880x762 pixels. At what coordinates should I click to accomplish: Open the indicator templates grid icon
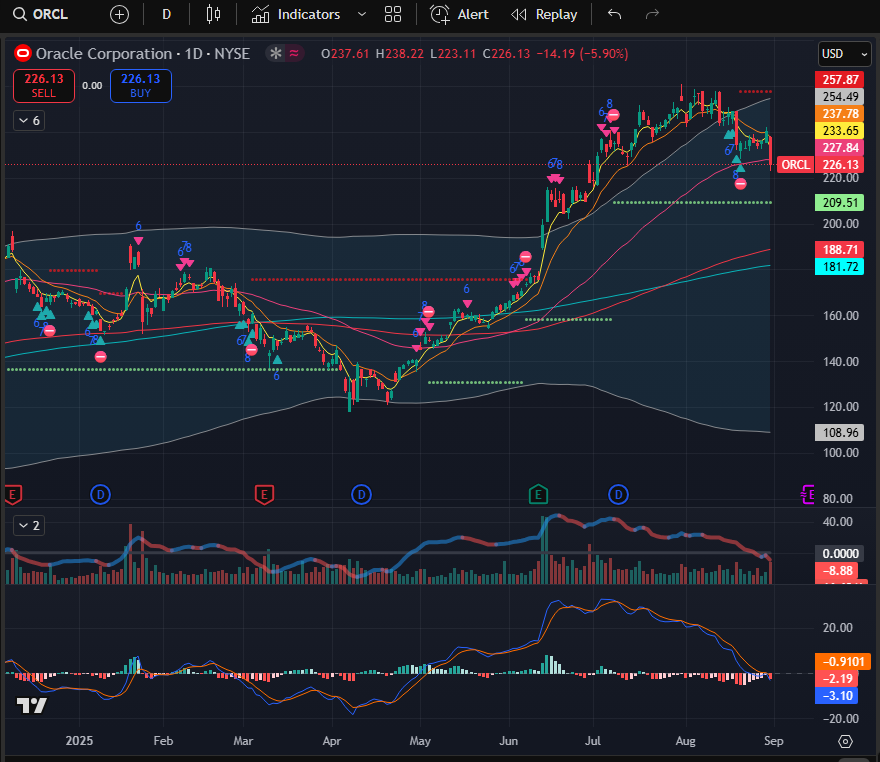tap(393, 14)
